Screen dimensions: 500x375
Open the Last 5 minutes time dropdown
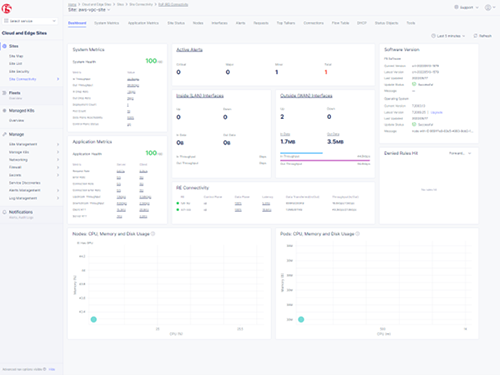pos(448,36)
